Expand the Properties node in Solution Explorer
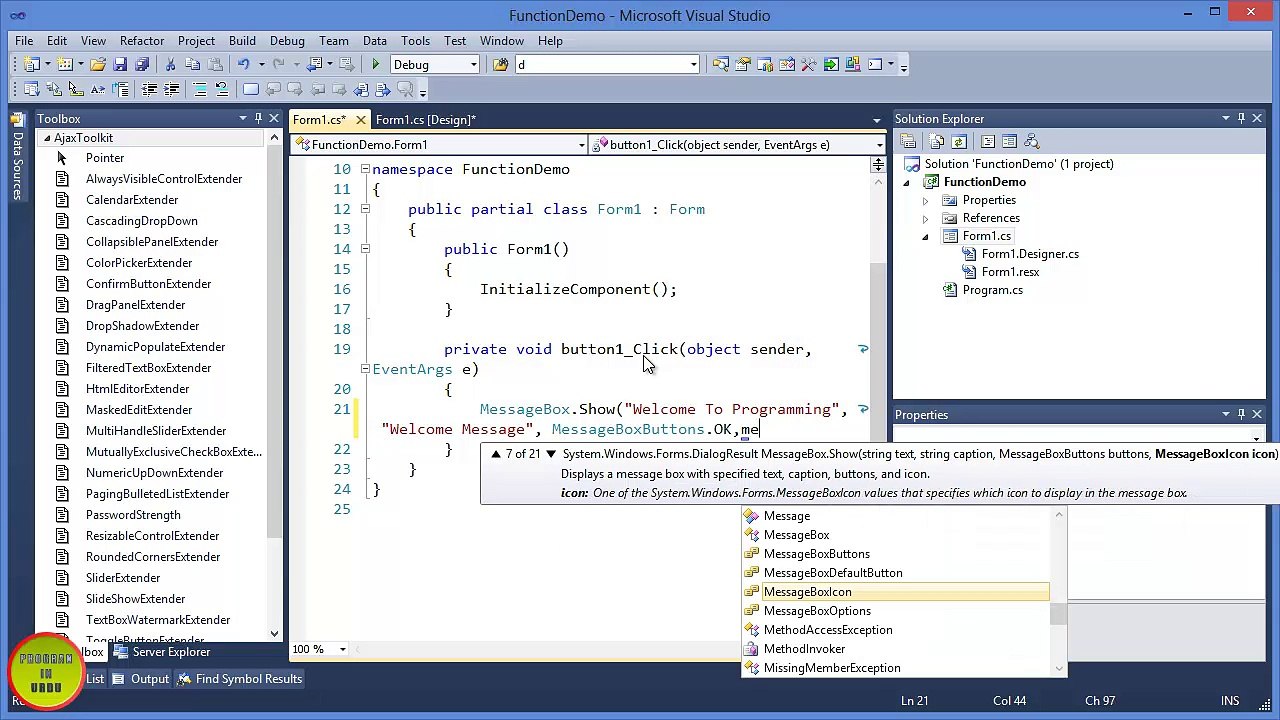Screen dimensions: 1280x720 [x=925, y=200]
